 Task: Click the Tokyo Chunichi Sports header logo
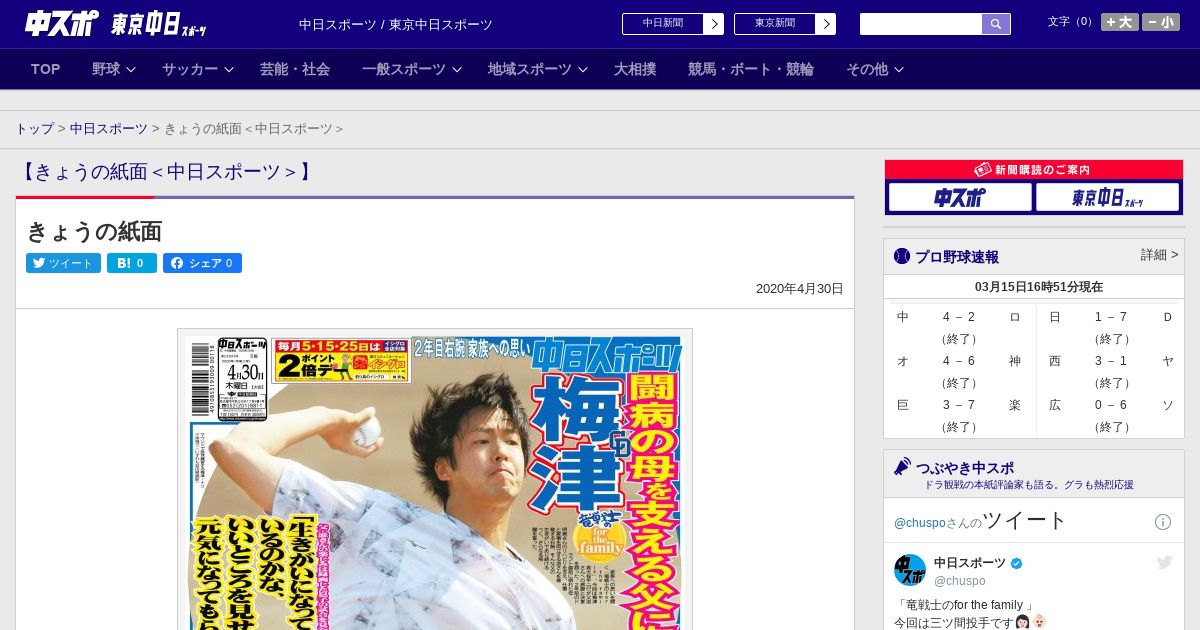click(158, 24)
